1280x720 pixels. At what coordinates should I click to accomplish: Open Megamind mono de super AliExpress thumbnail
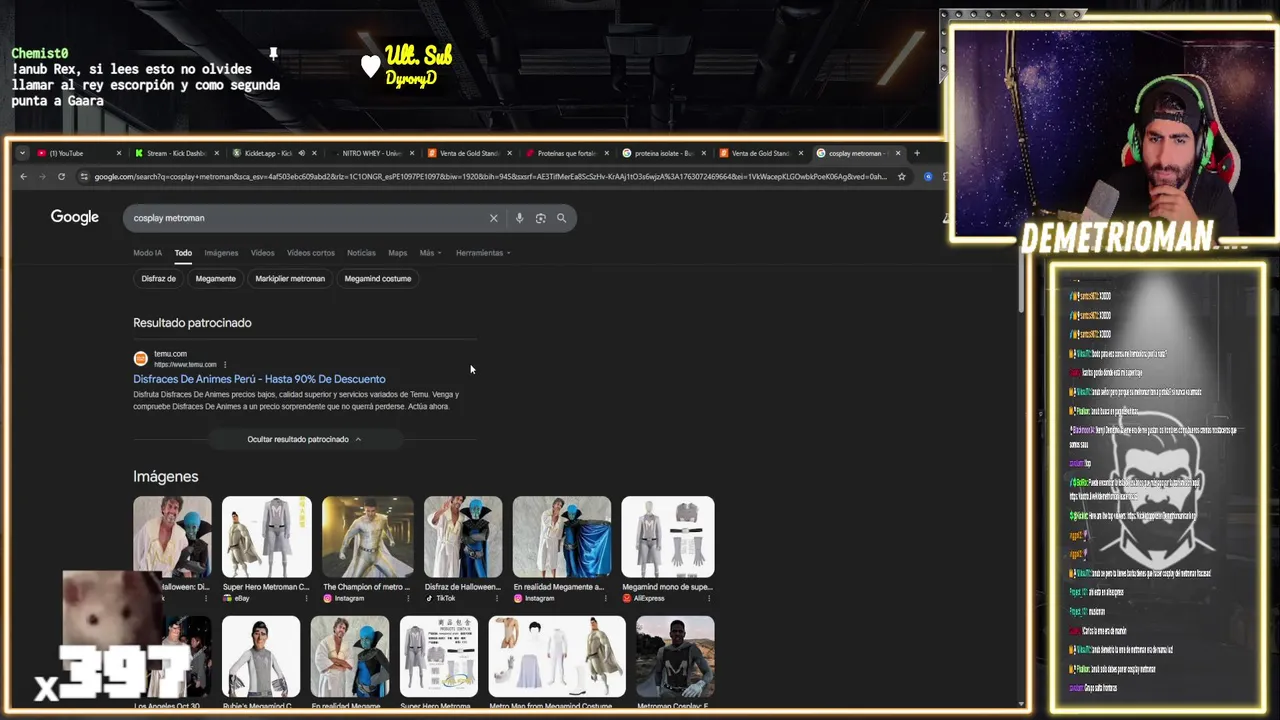click(668, 537)
